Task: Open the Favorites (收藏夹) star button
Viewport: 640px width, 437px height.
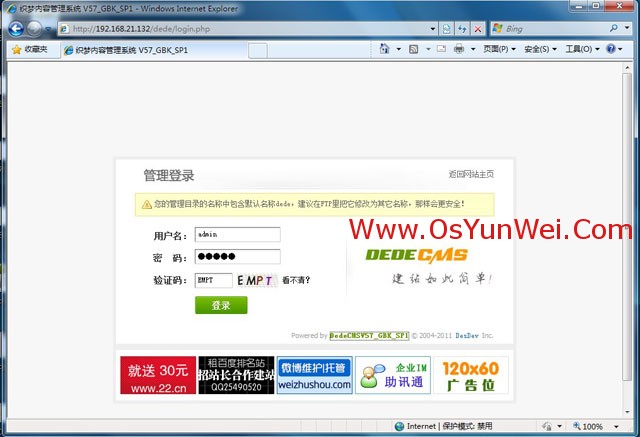Action: pos(30,49)
